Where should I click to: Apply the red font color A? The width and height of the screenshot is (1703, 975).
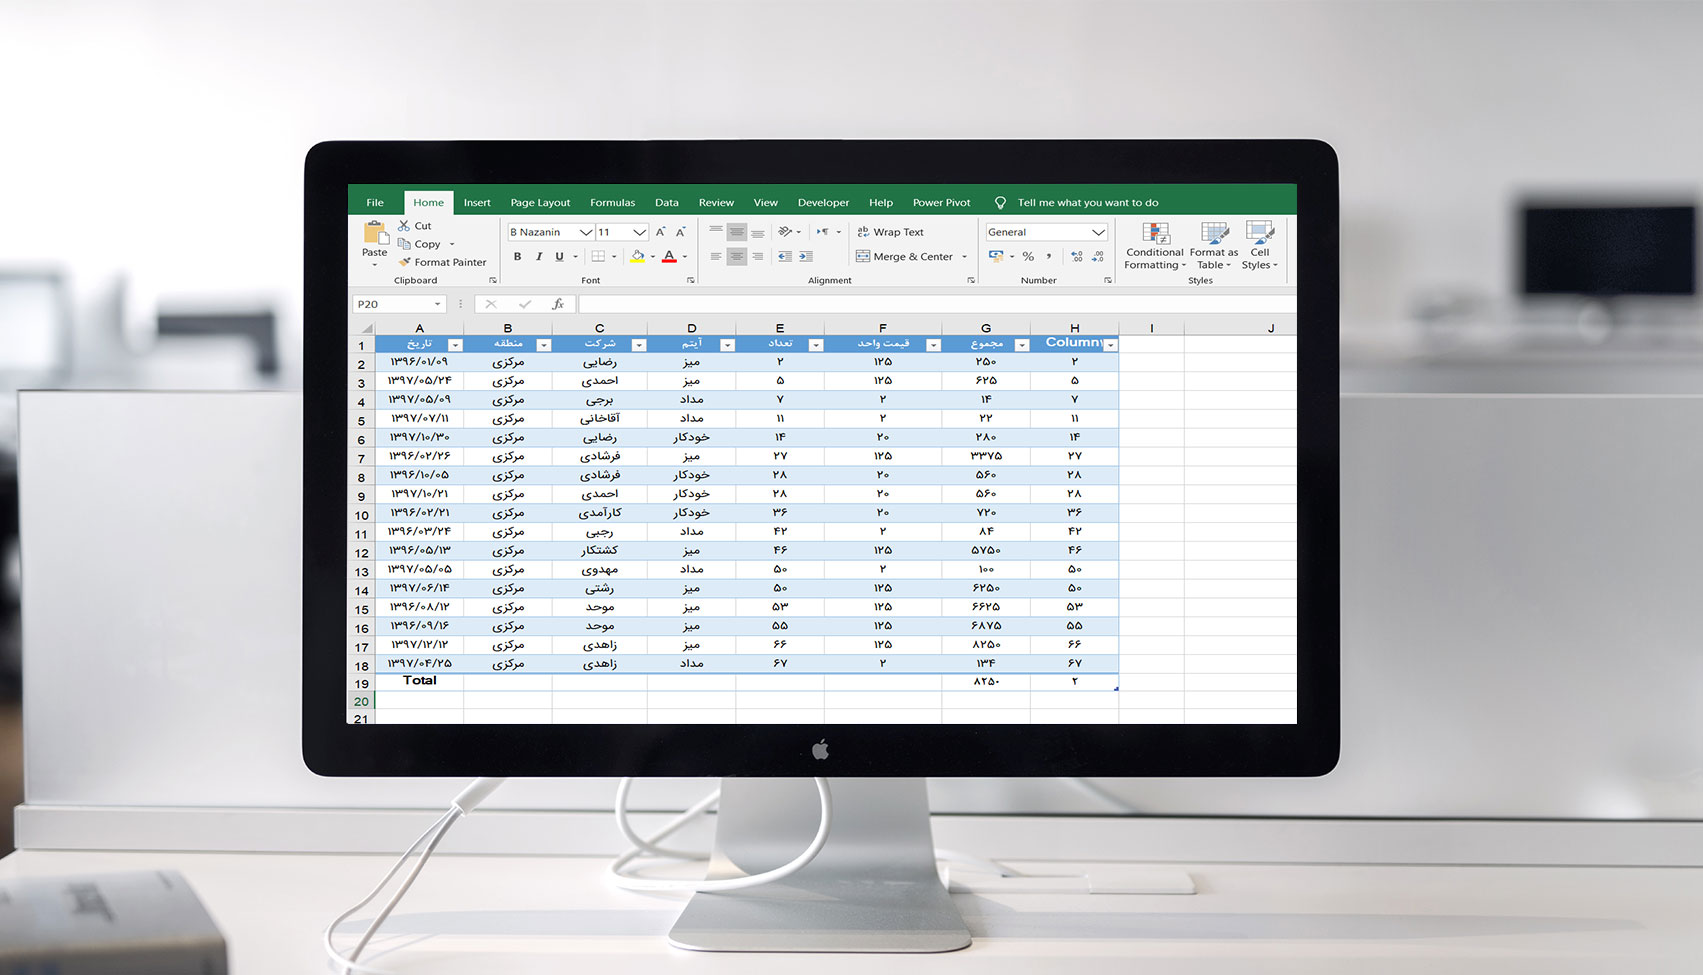(669, 257)
